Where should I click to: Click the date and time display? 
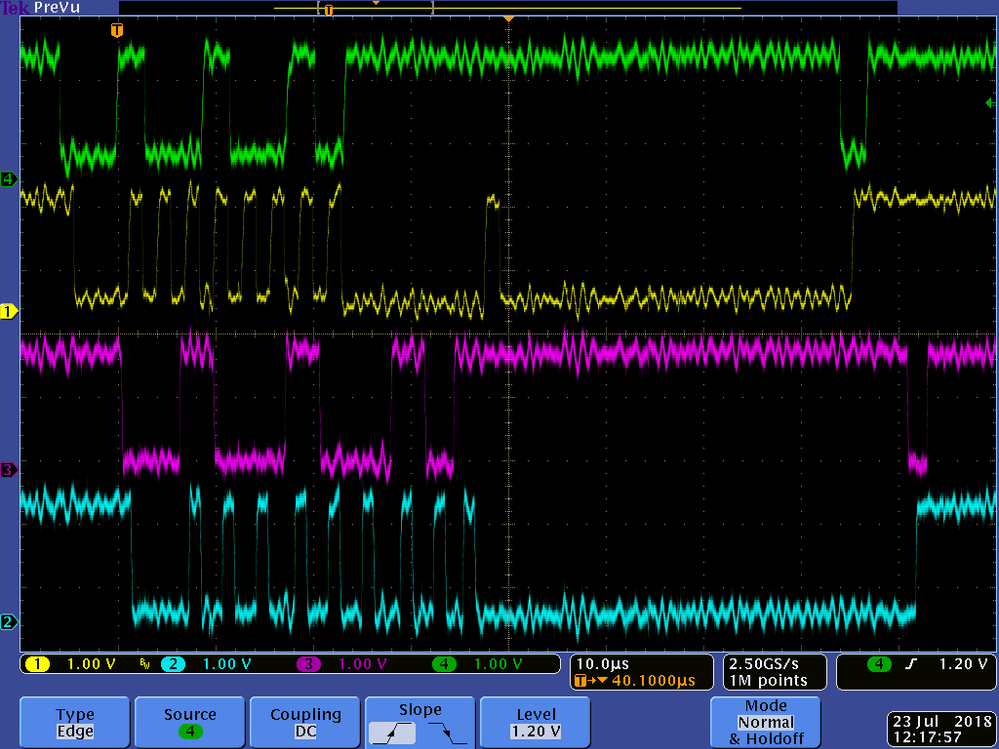[x=940, y=730]
